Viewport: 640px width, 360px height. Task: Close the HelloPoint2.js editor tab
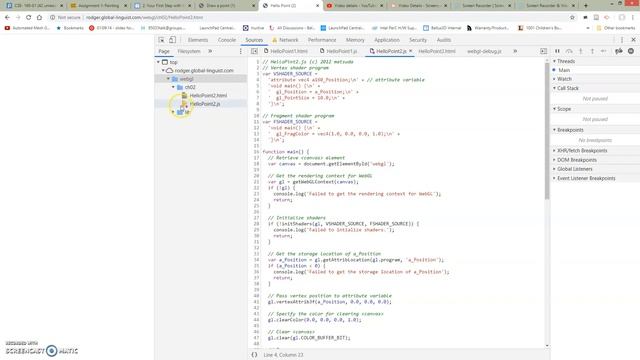click(x=411, y=51)
